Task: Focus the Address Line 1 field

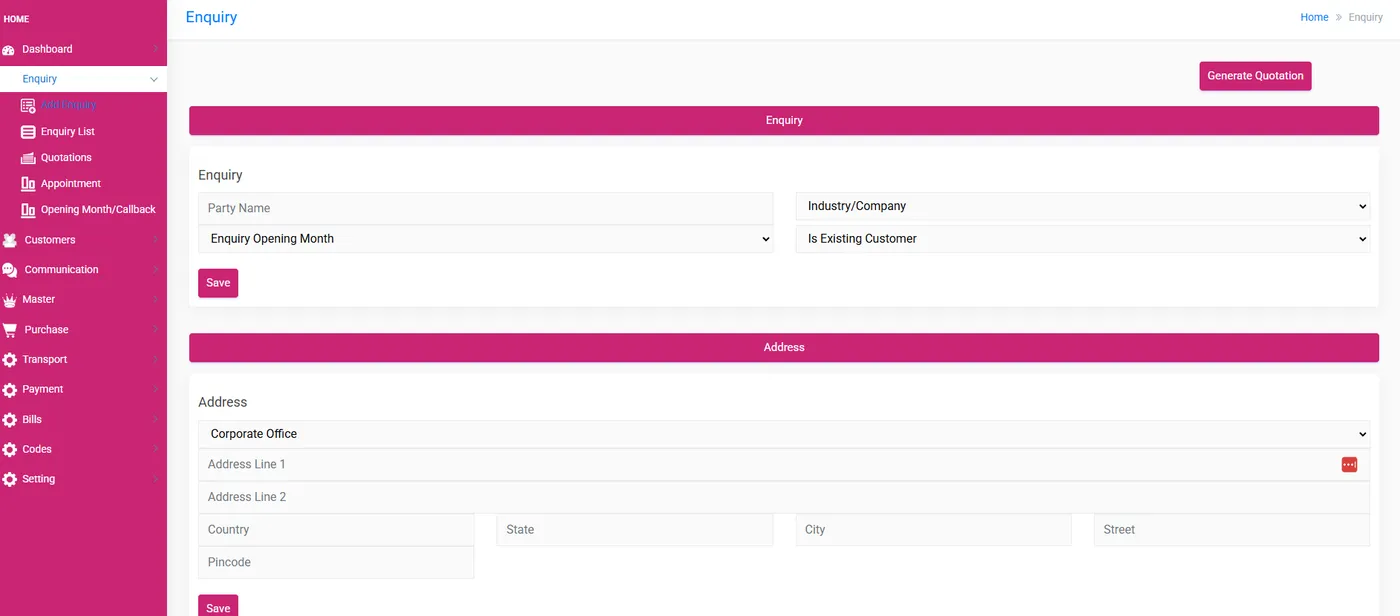Action: [x=784, y=465]
